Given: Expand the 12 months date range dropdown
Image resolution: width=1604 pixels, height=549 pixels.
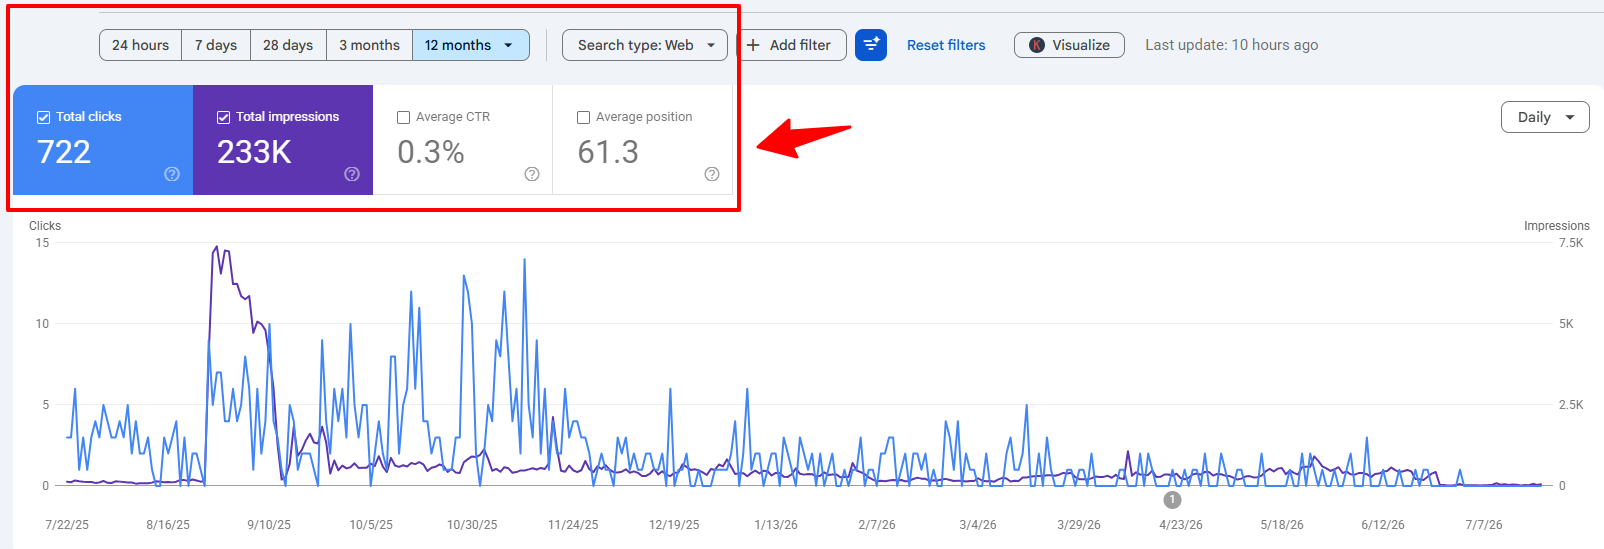Looking at the screenshot, I should (471, 45).
